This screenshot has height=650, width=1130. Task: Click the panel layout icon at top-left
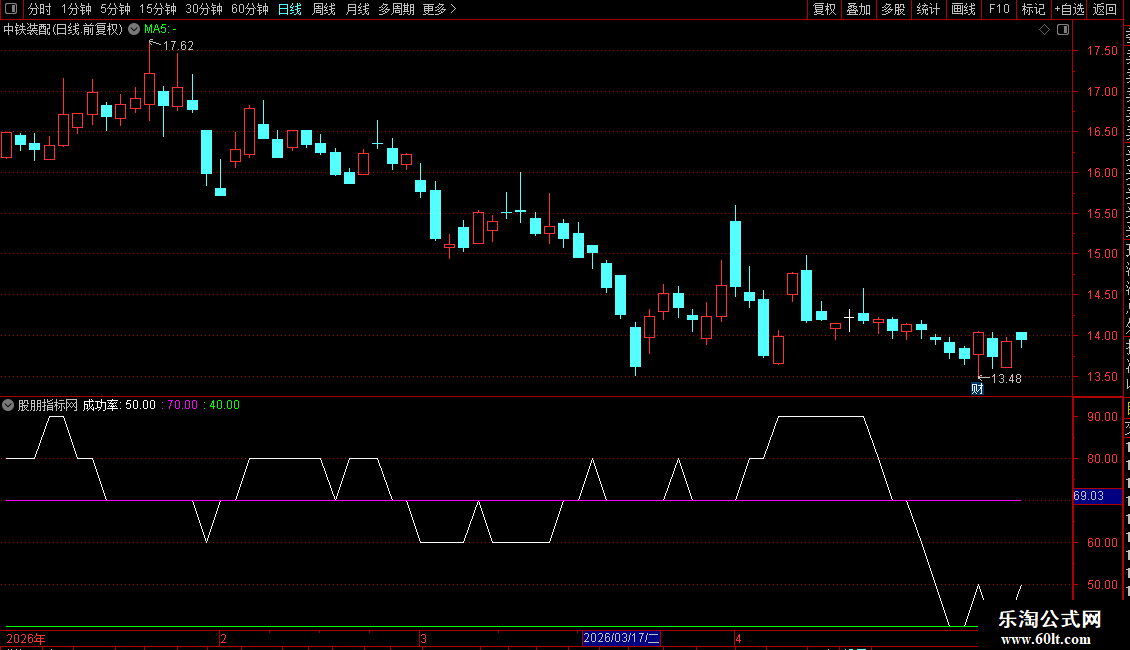tap(11, 9)
